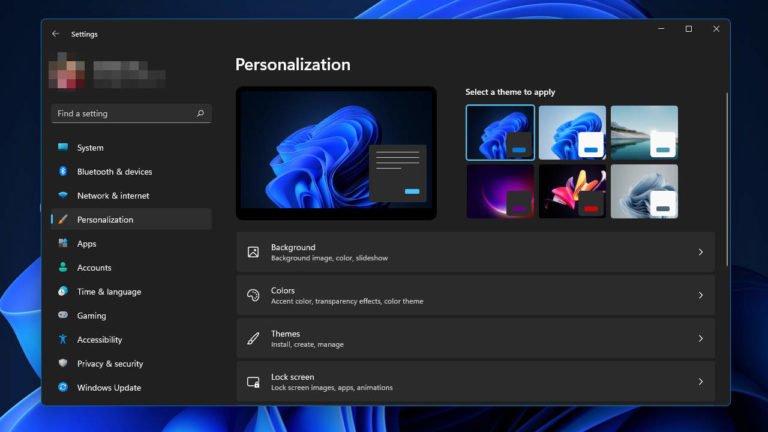The image size is (768, 432).
Task: Click the Themes brush icon
Action: 253,338
